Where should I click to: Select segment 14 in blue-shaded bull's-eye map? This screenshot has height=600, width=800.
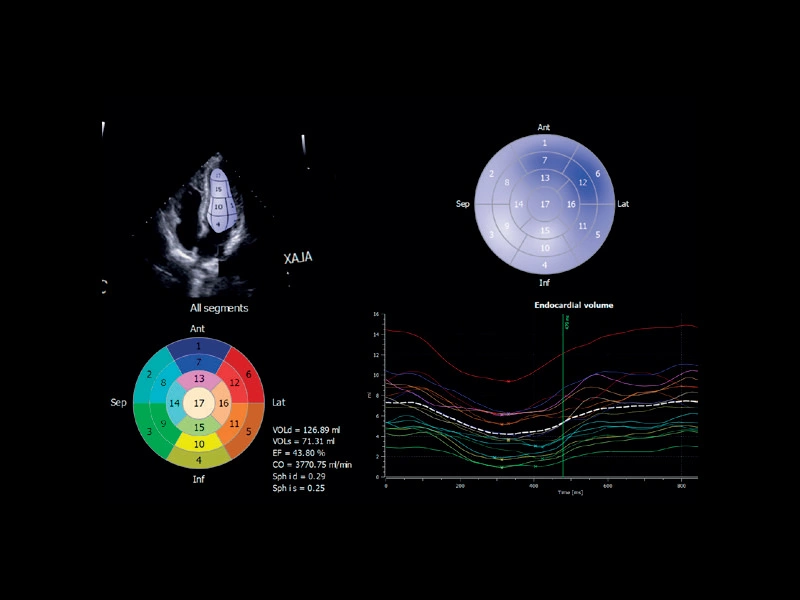(518, 203)
